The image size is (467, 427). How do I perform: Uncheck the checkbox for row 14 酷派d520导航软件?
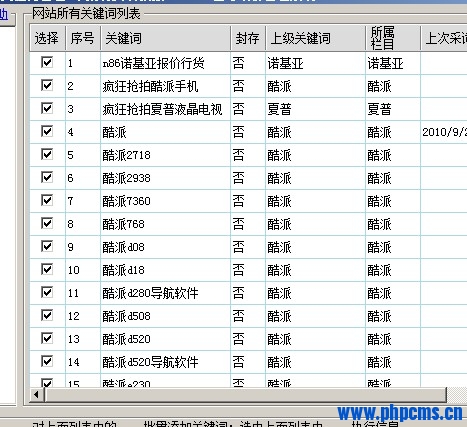point(47,361)
